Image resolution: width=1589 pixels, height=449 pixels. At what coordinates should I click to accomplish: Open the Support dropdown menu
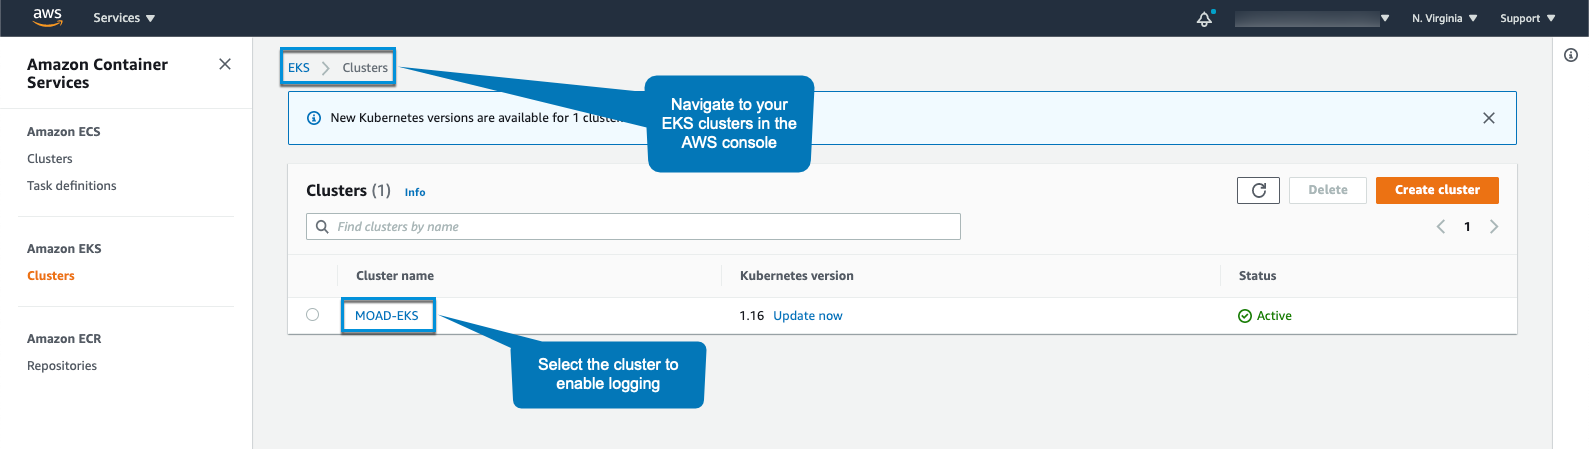point(1527,18)
